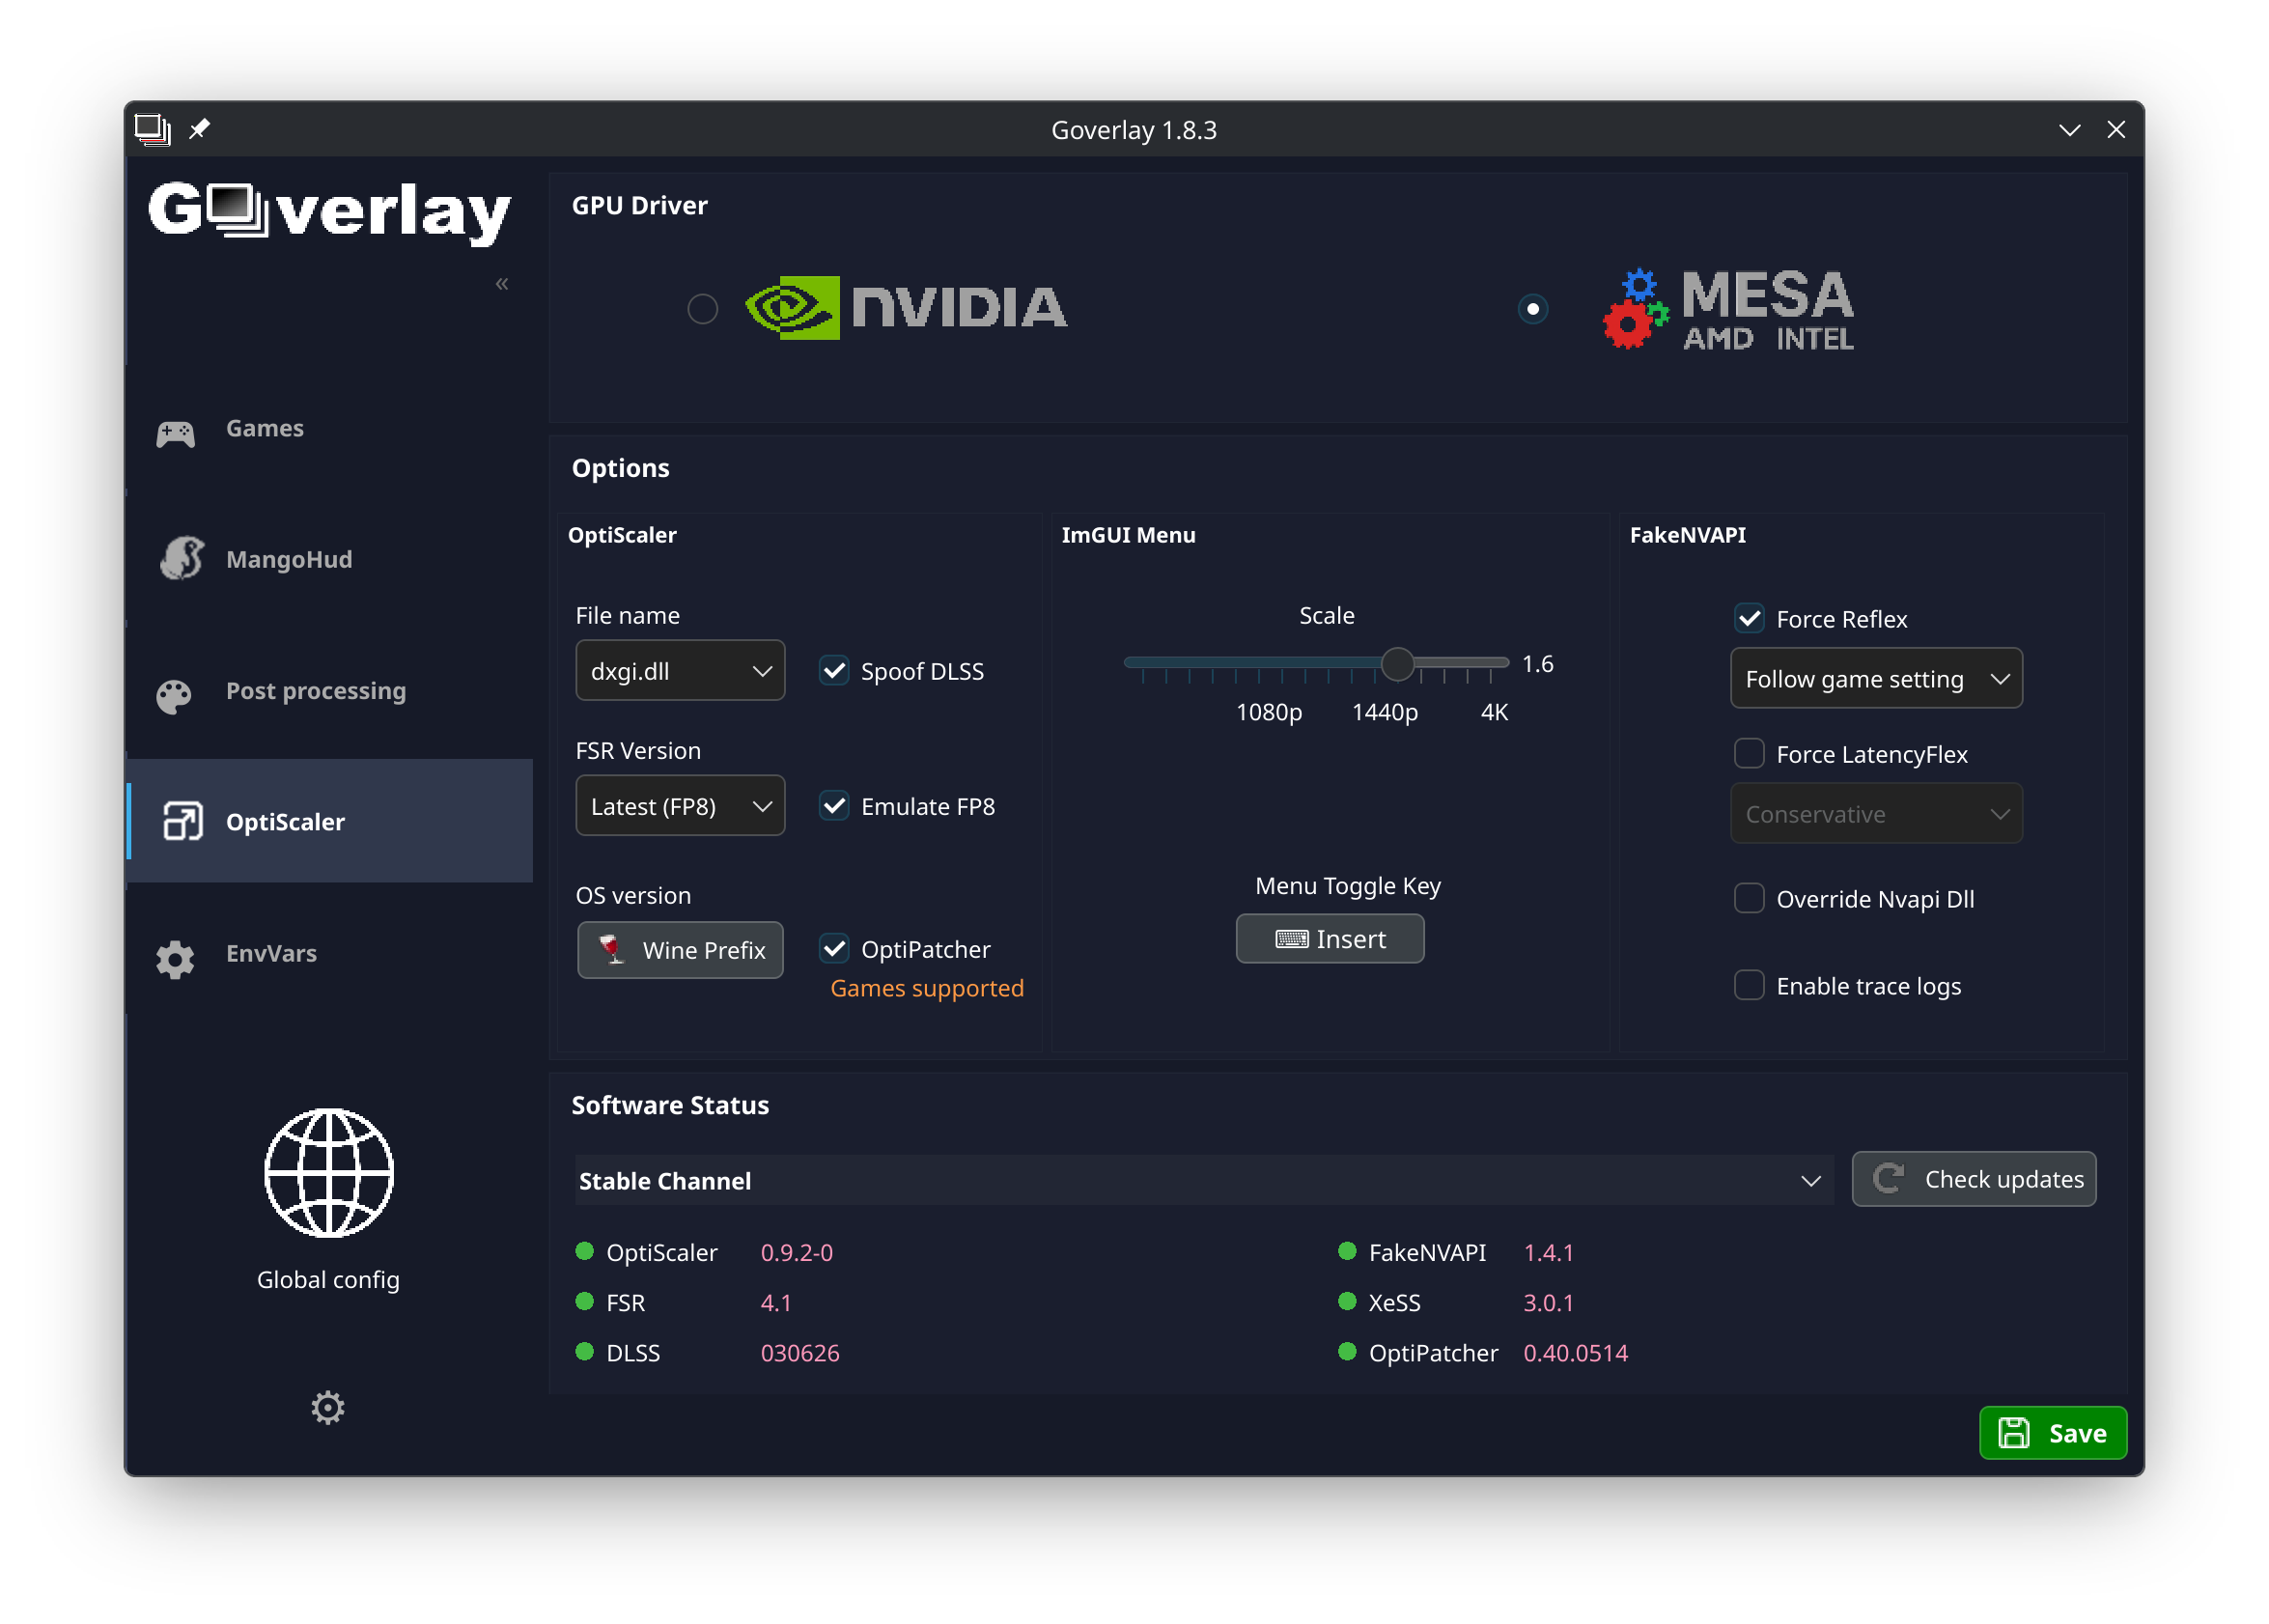The width and height of the screenshot is (2269, 1624).
Task: Open the dxgi.dll file name dropdown
Action: pyautogui.click(x=680, y=670)
